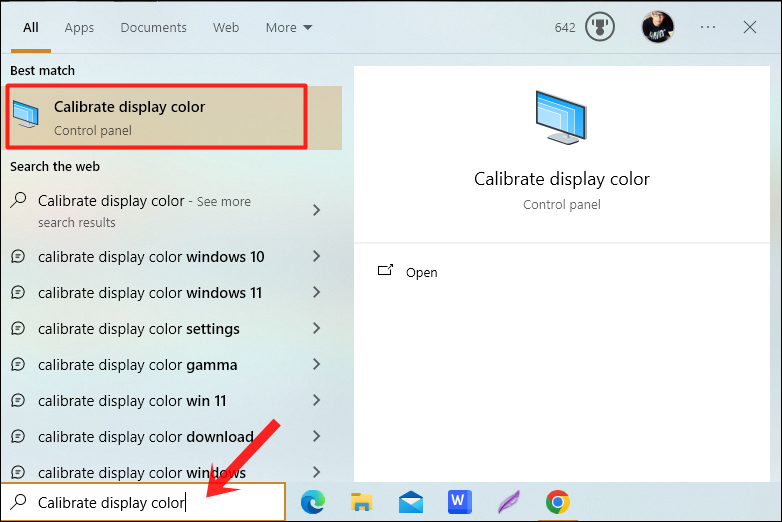Click the large monitor icon in preview pane
Image resolution: width=782 pixels, height=522 pixels.
tap(561, 118)
